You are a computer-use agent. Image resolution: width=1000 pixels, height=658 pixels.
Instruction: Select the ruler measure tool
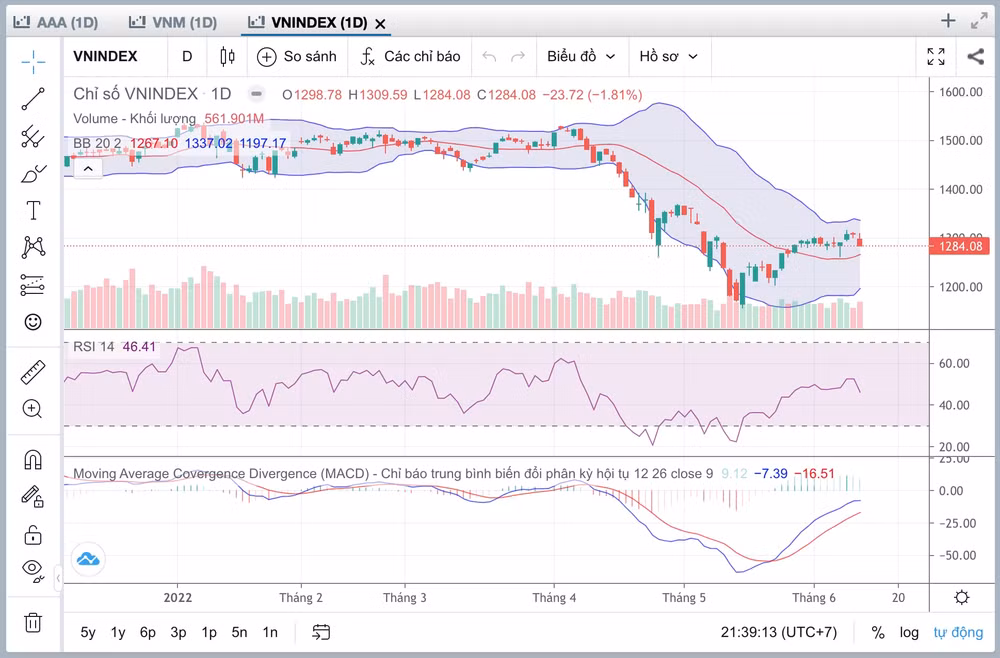[33, 372]
